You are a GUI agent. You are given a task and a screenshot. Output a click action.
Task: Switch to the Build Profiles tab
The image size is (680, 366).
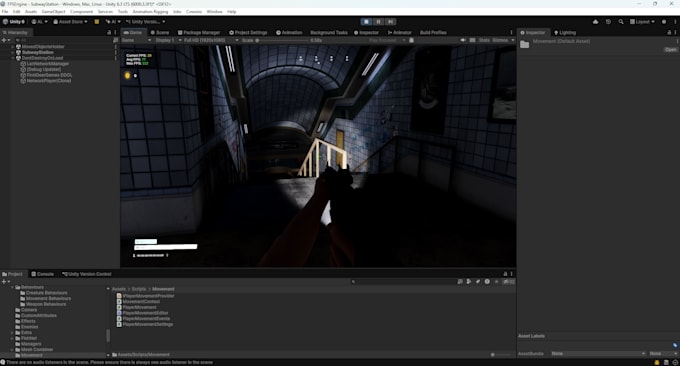click(433, 33)
